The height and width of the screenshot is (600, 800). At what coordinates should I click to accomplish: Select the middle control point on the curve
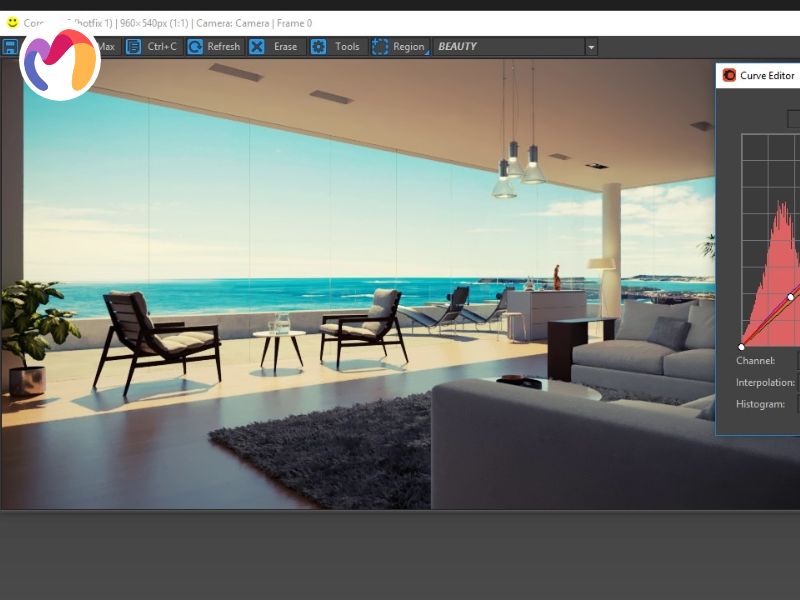coord(791,297)
